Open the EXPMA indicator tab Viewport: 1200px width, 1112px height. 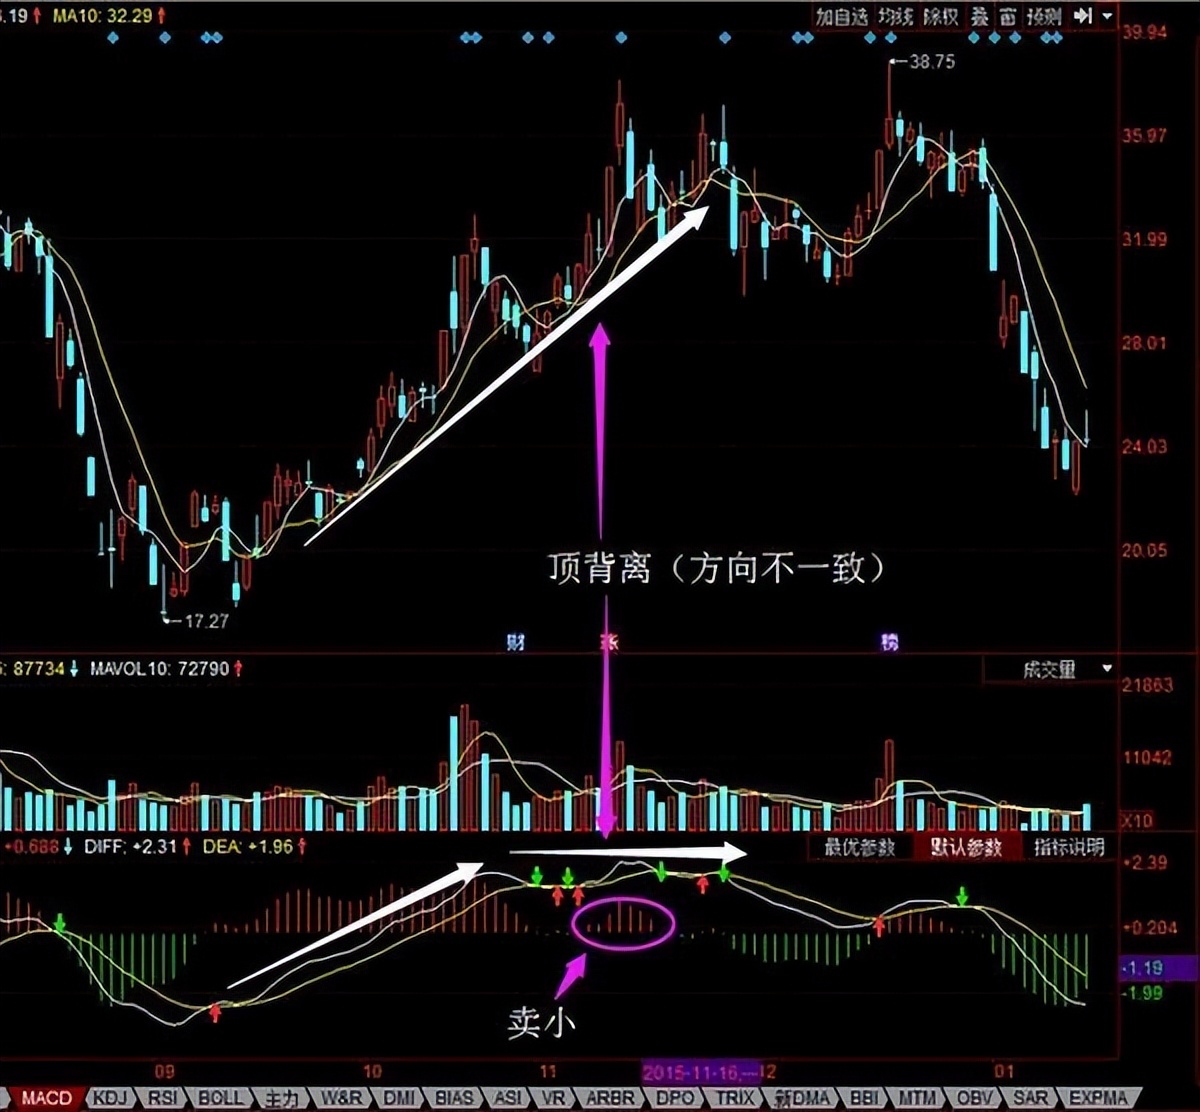pos(1099,1098)
